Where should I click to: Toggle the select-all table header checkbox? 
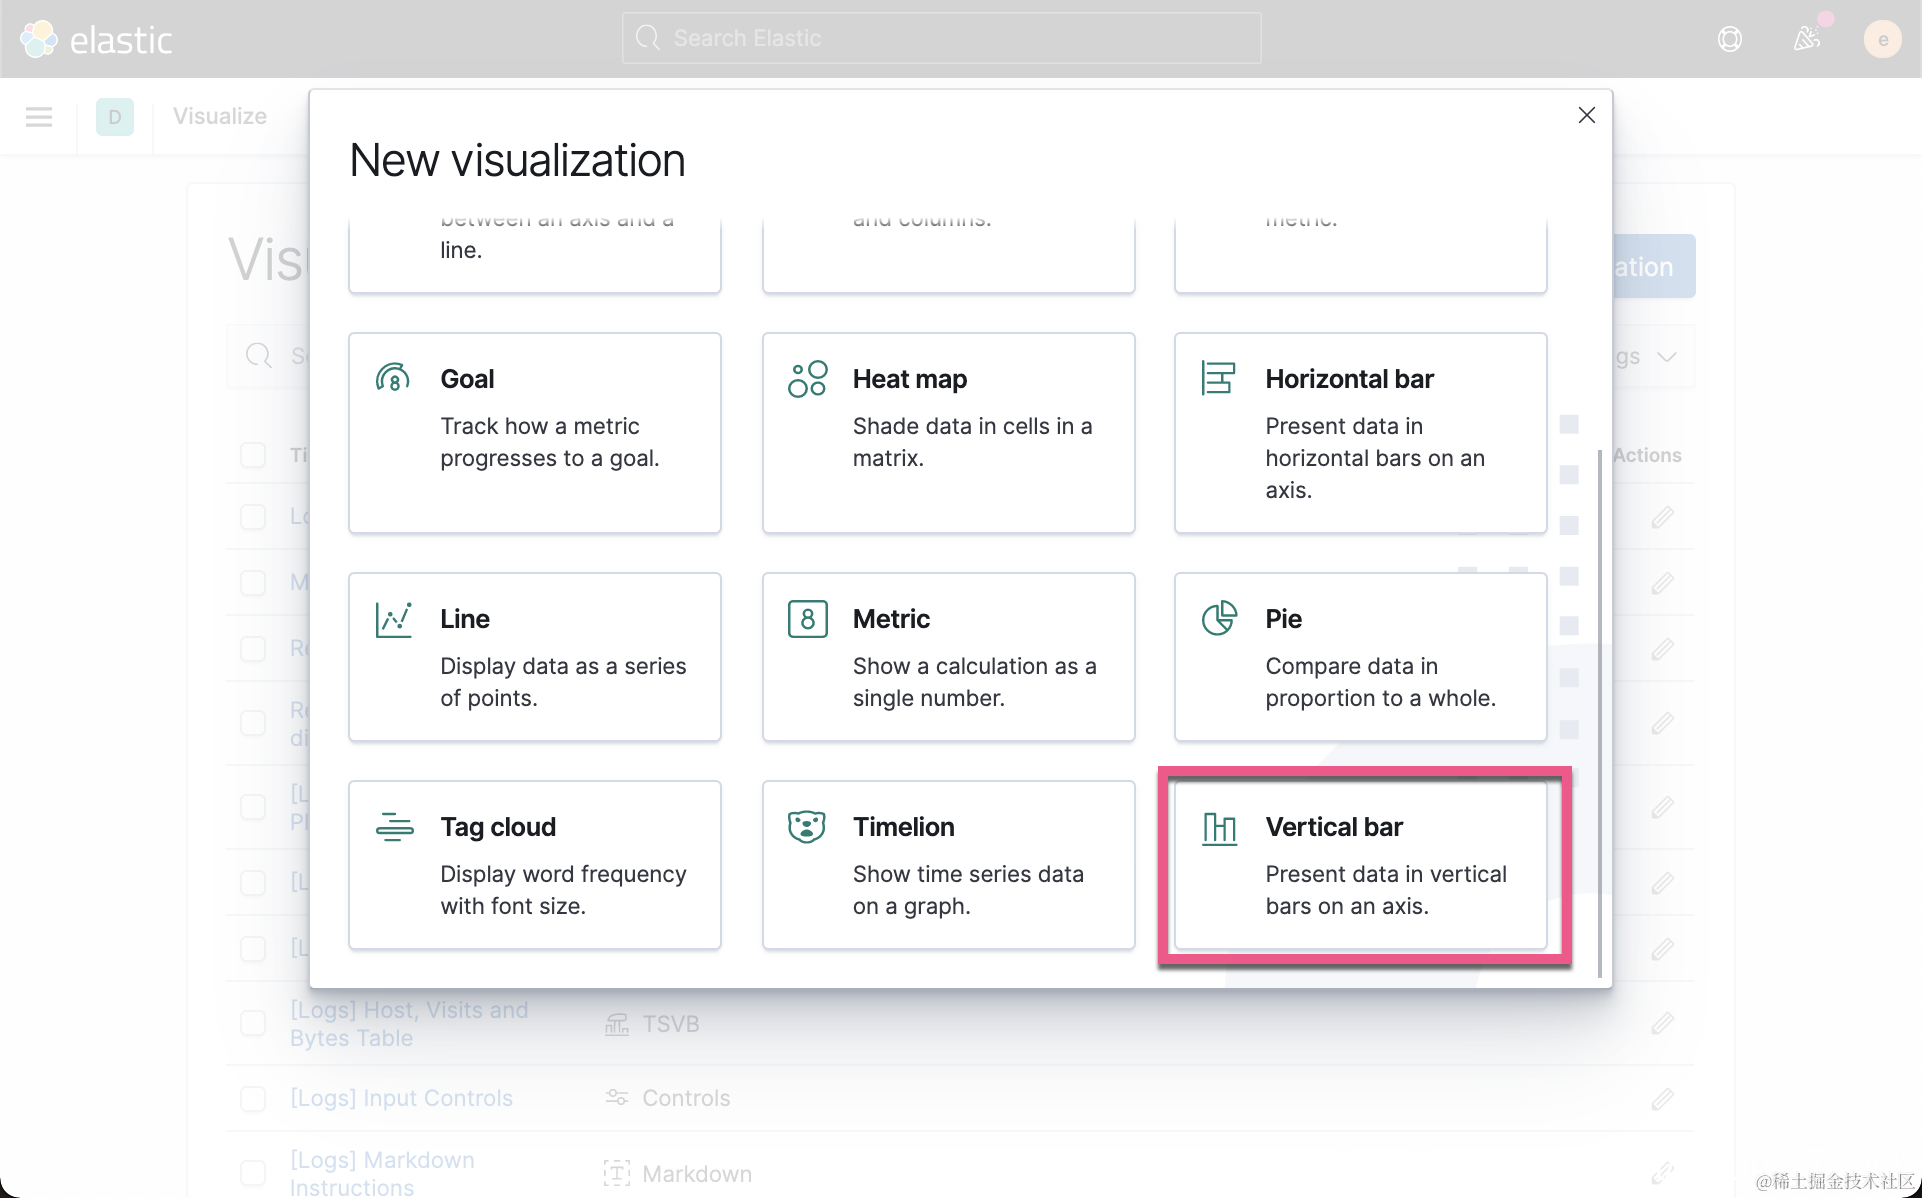[253, 455]
